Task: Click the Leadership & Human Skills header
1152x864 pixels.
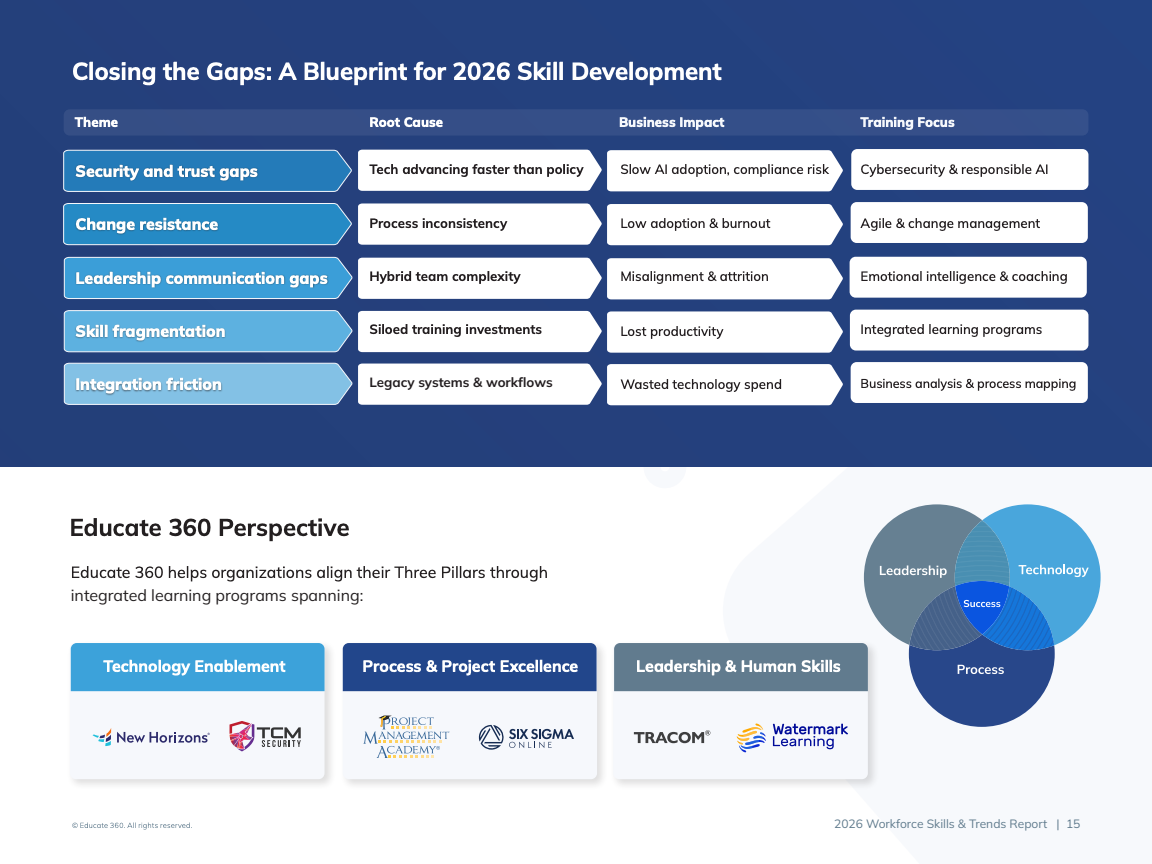Action: pyautogui.click(x=740, y=667)
